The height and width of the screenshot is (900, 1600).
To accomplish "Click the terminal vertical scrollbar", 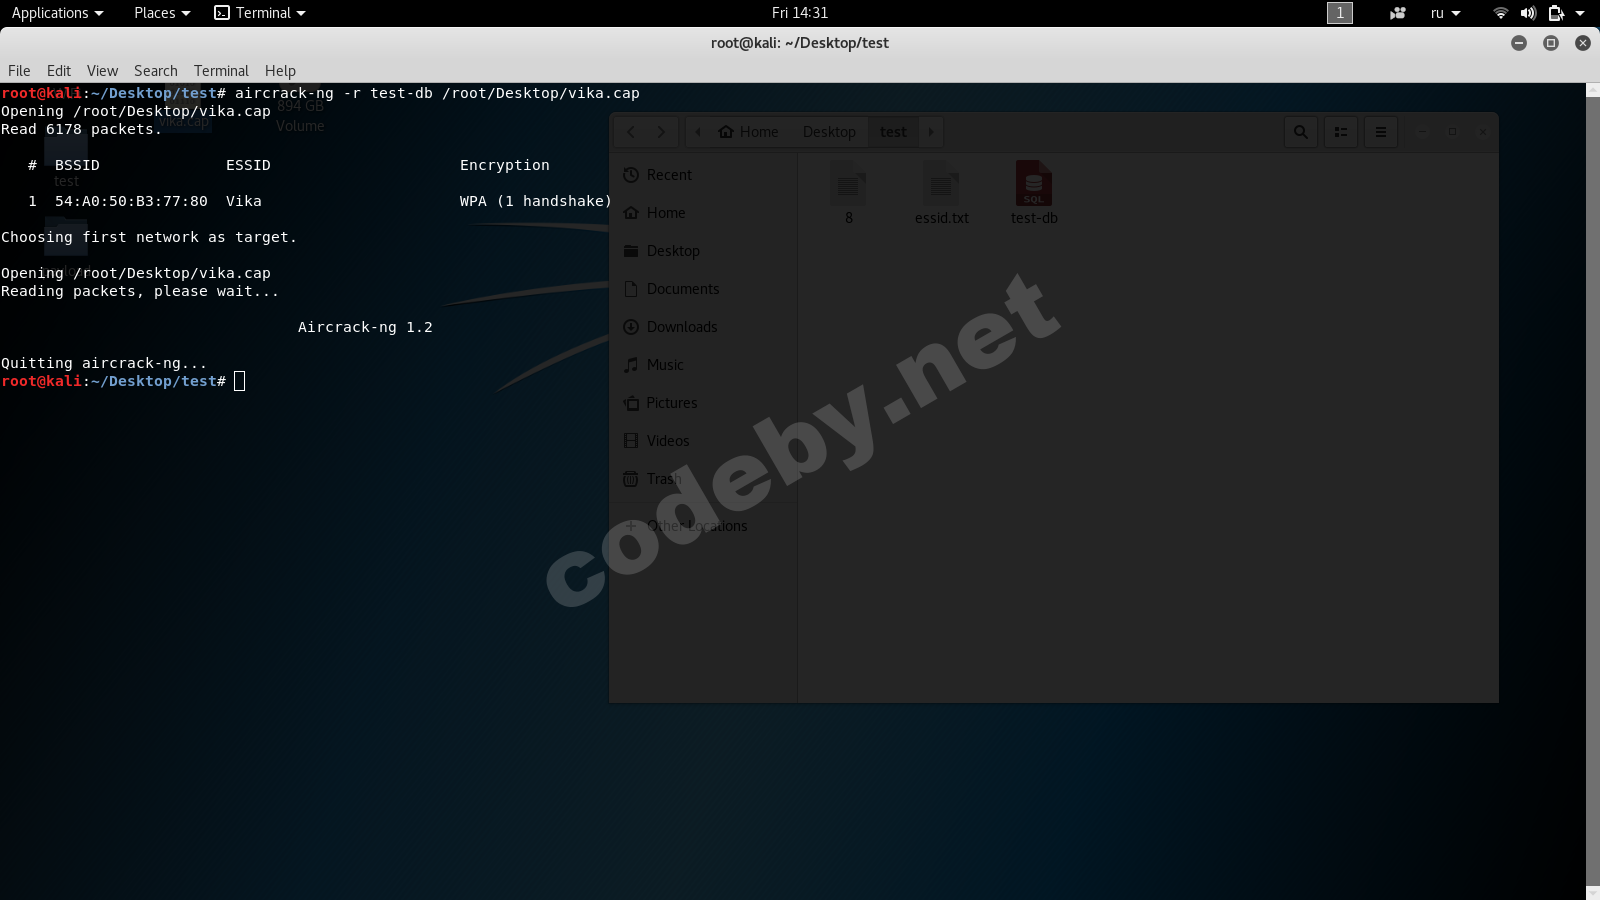I will click(1593, 491).
